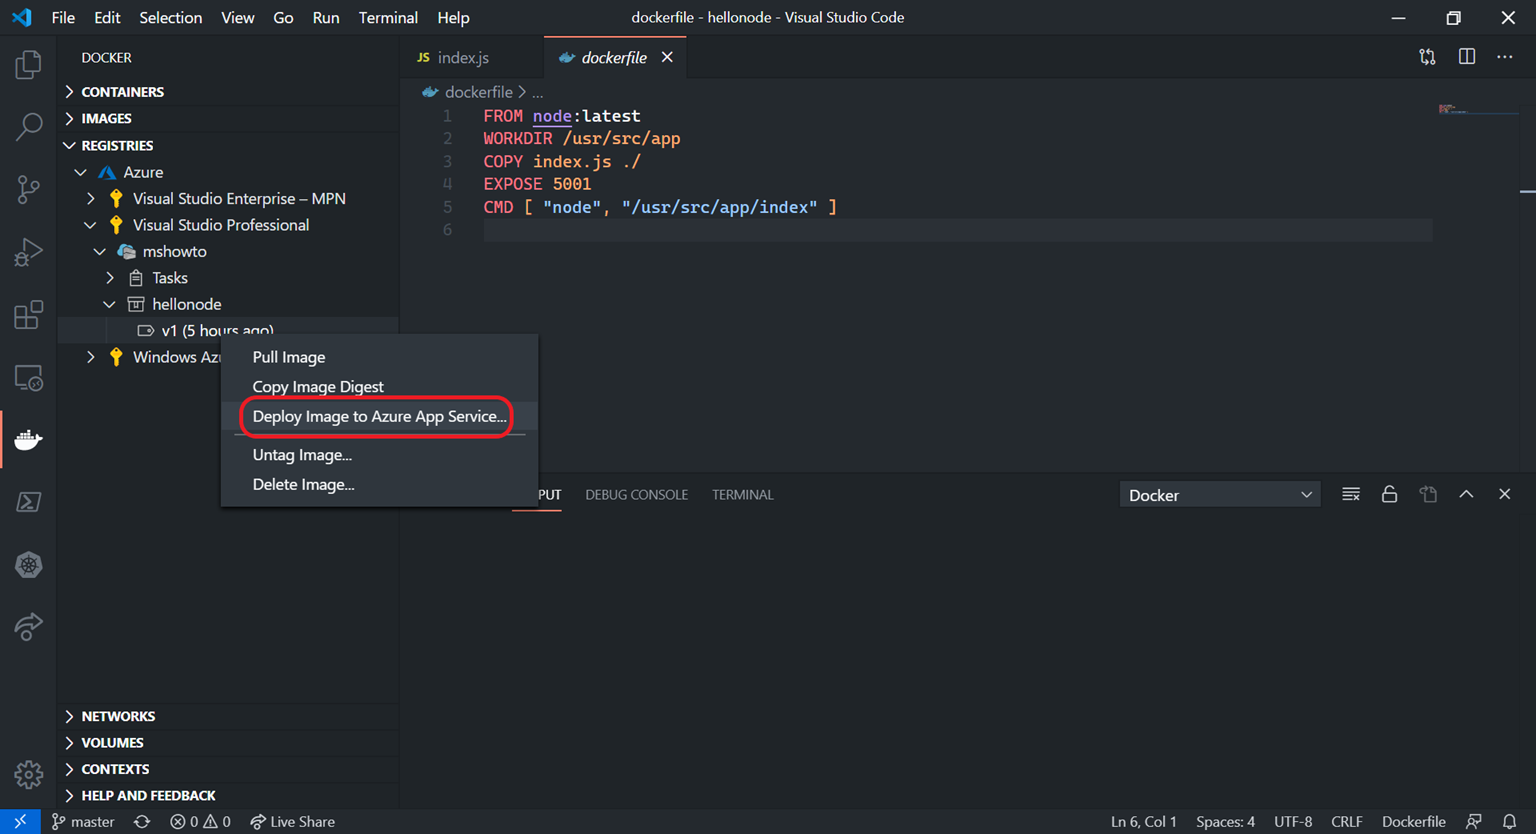Image resolution: width=1536 pixels, height=834 pixels.
Task: Choose Copy Image Digest
Action: (x=380, y=386)
